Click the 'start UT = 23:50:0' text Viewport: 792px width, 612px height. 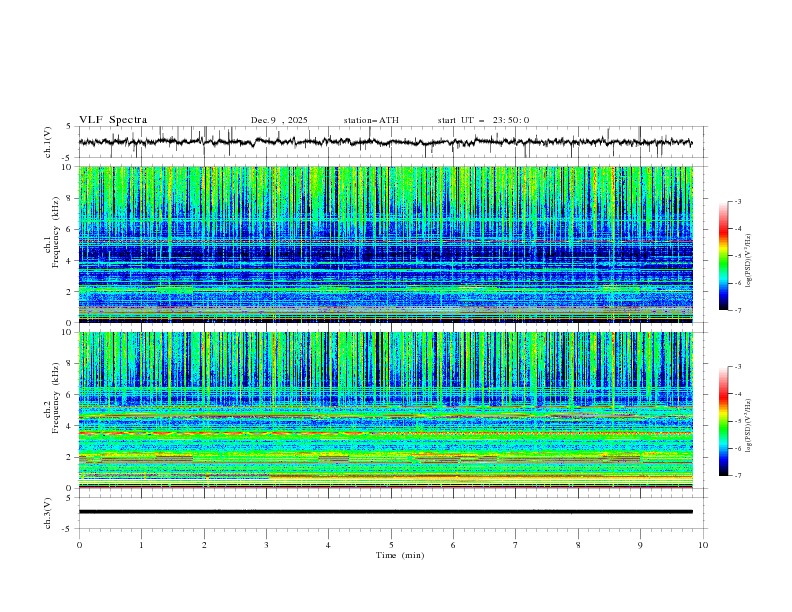[x=483, y=120]
